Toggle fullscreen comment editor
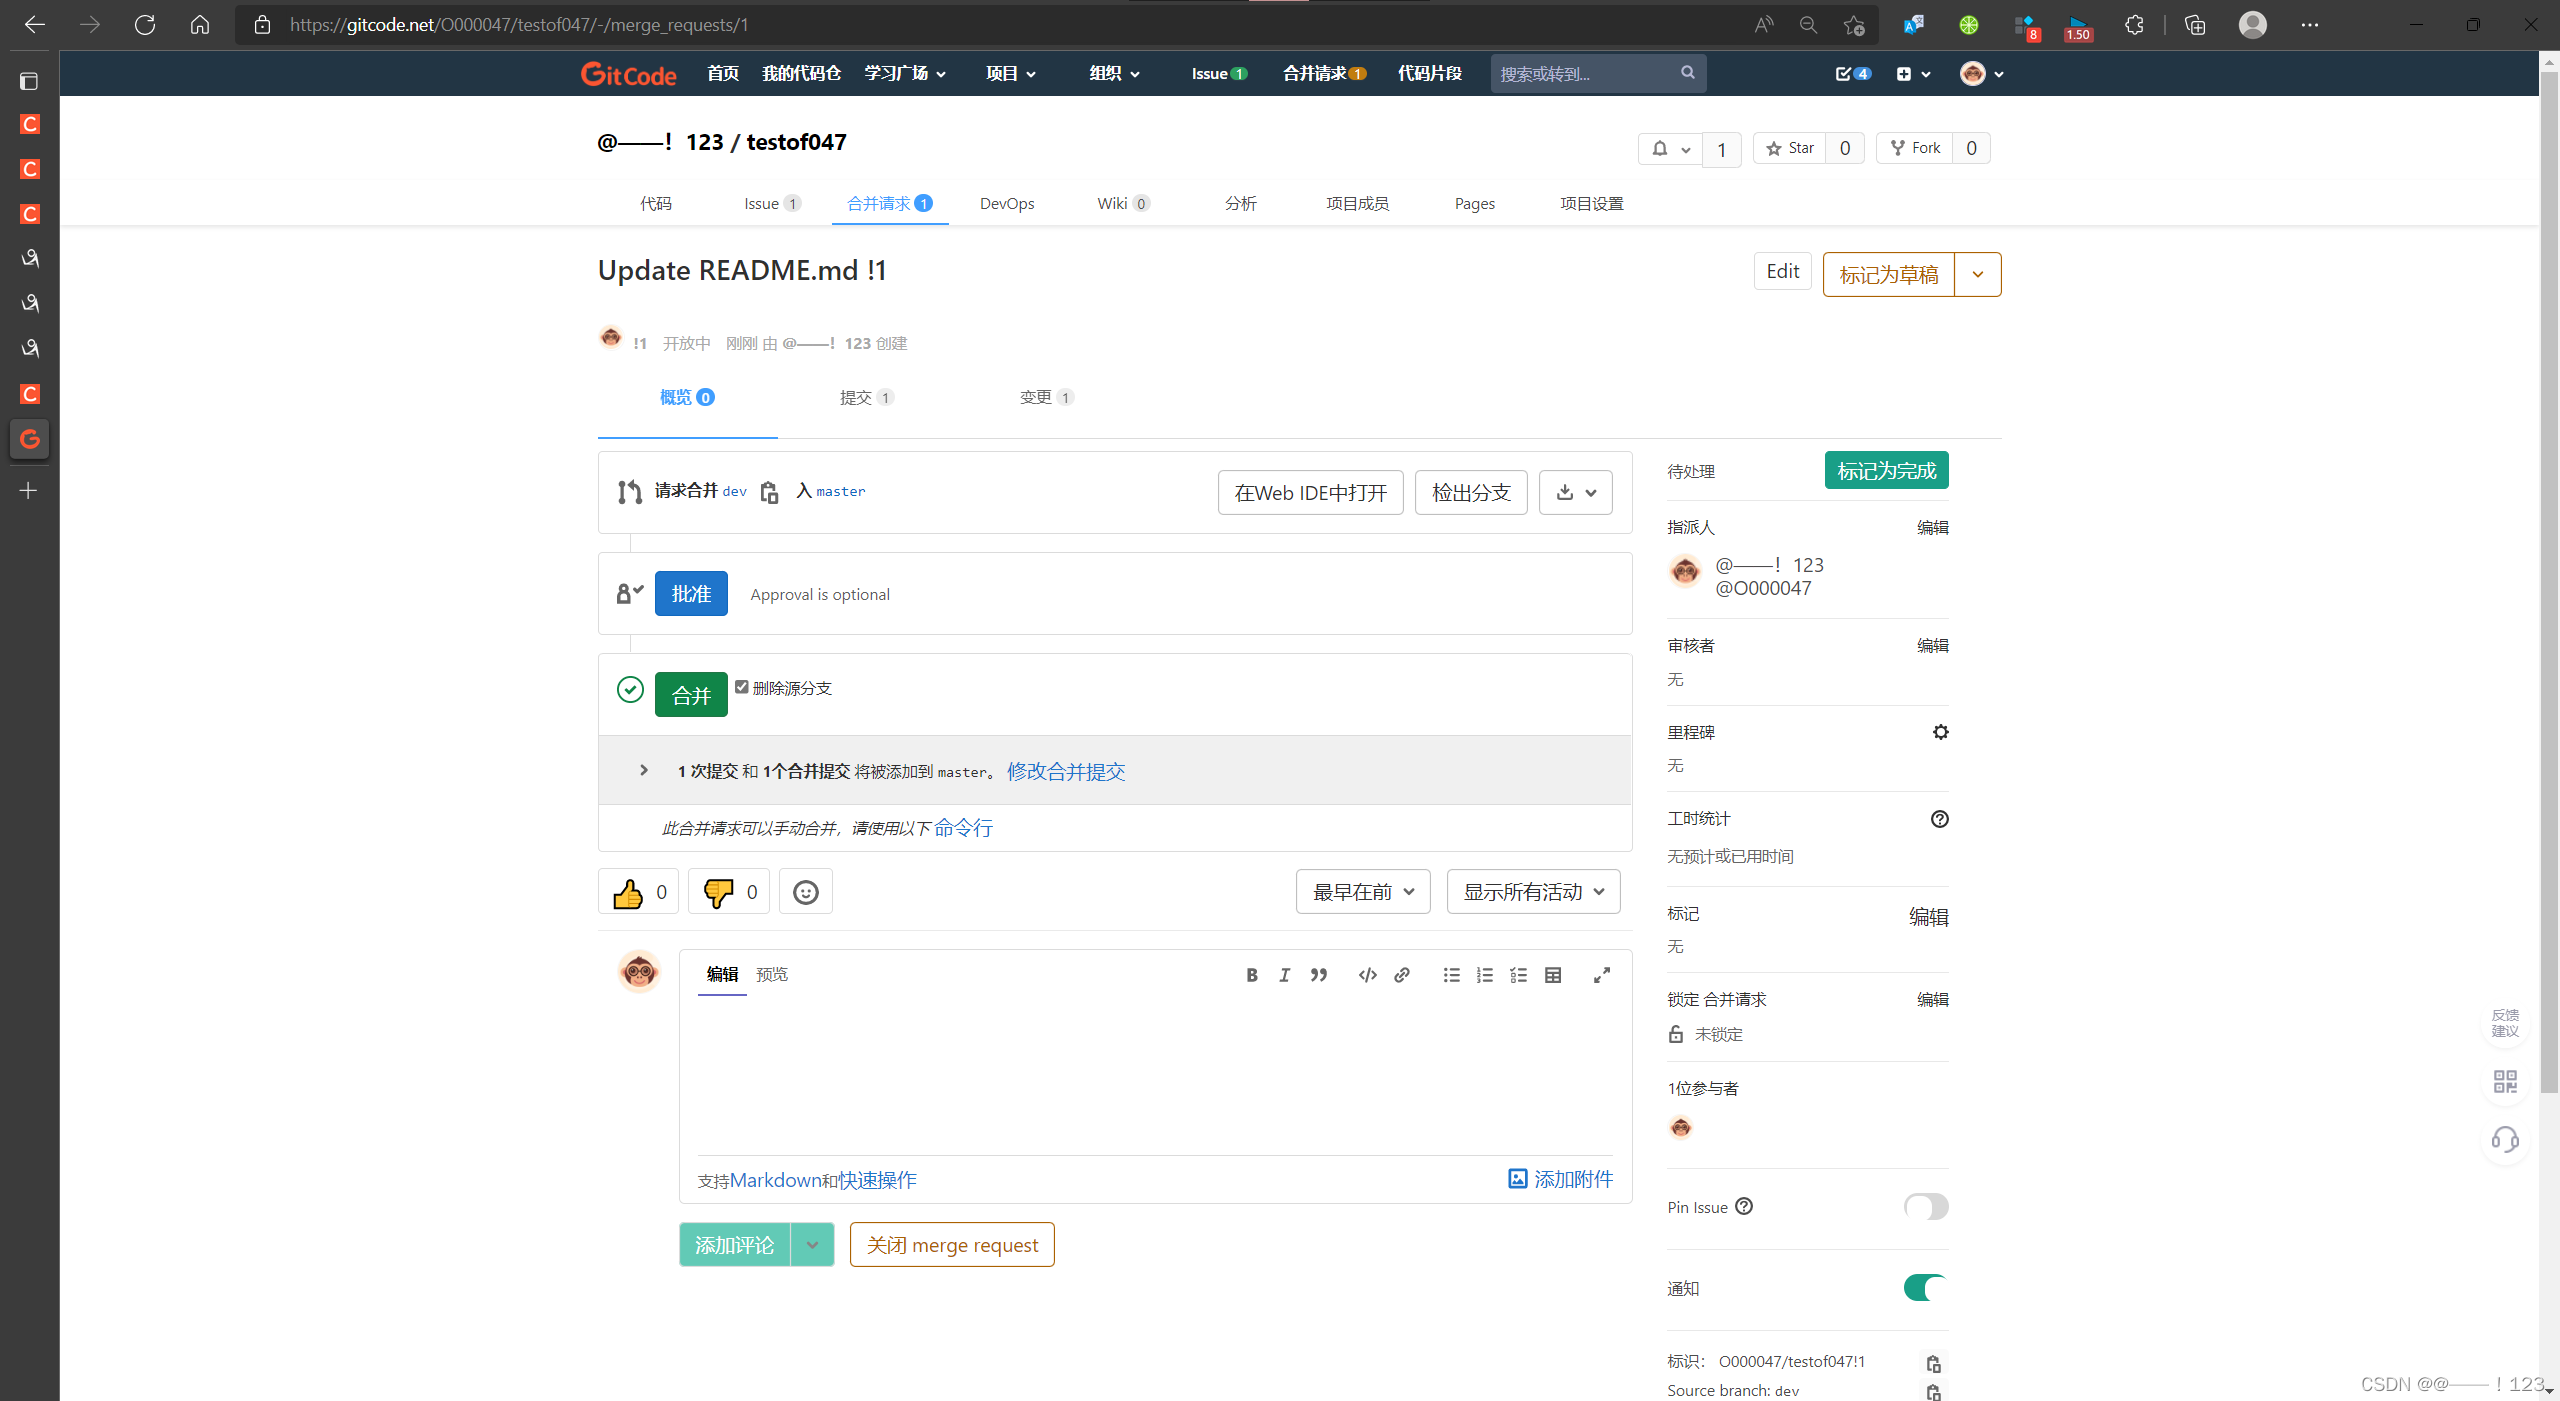This screenshot has height=1401, width=2560. [x=1601, y=975]
